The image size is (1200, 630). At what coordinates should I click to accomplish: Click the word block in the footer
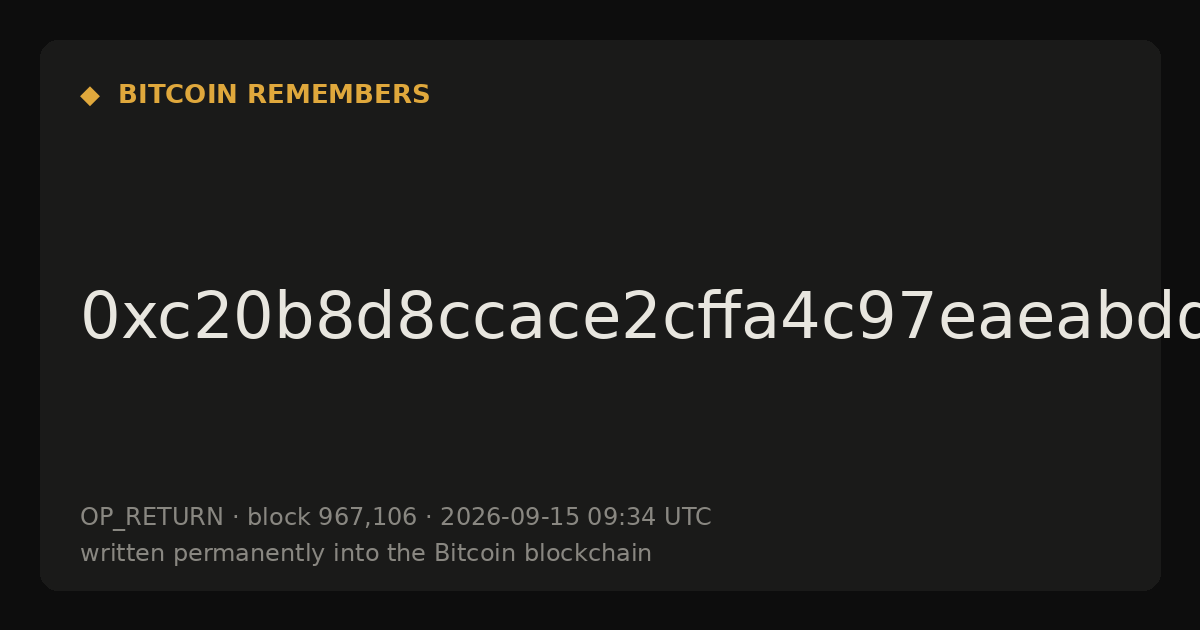tap(279, 518)
